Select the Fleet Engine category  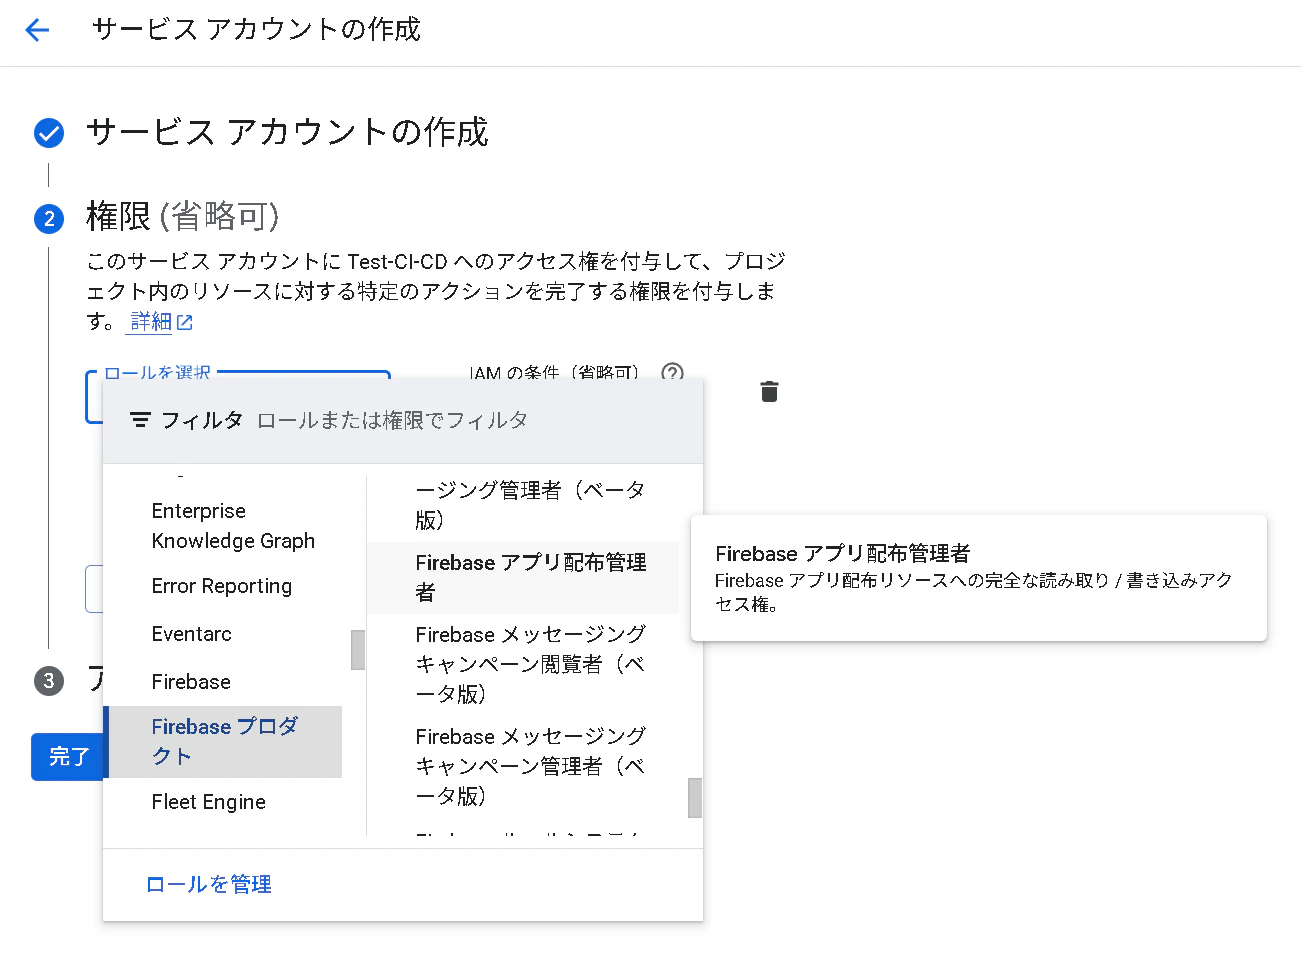209,802
